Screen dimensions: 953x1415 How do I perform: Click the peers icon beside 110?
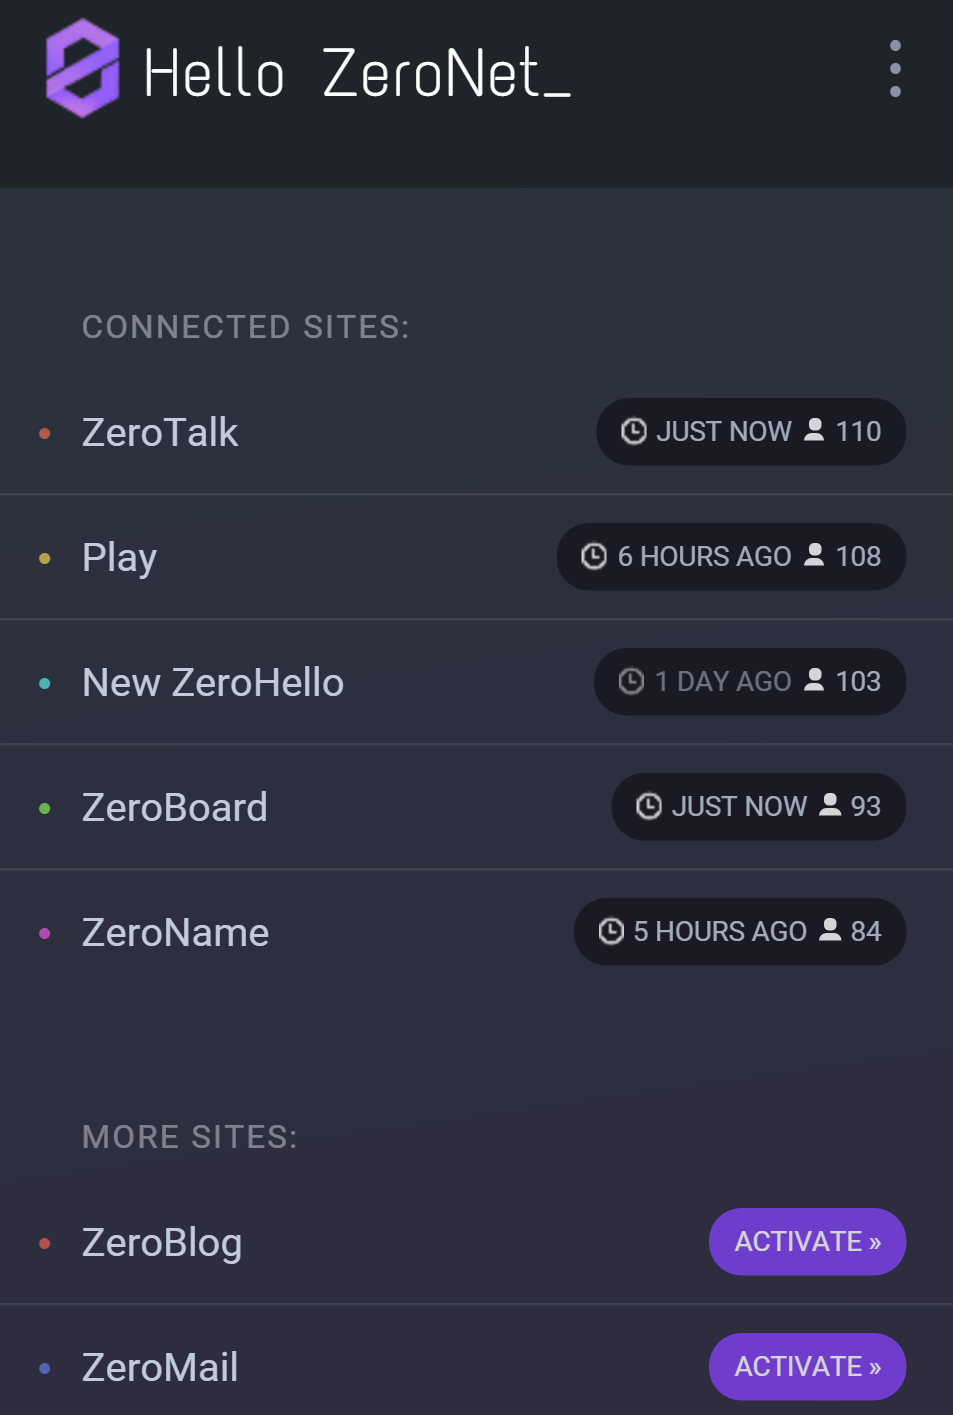tap(815, 430)
